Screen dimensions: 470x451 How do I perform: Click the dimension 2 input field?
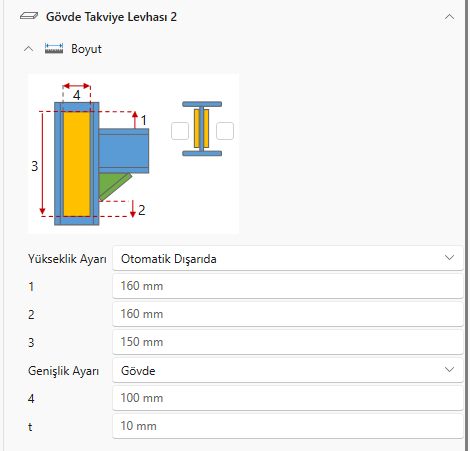pyautogui.click(x=288, y=314)
